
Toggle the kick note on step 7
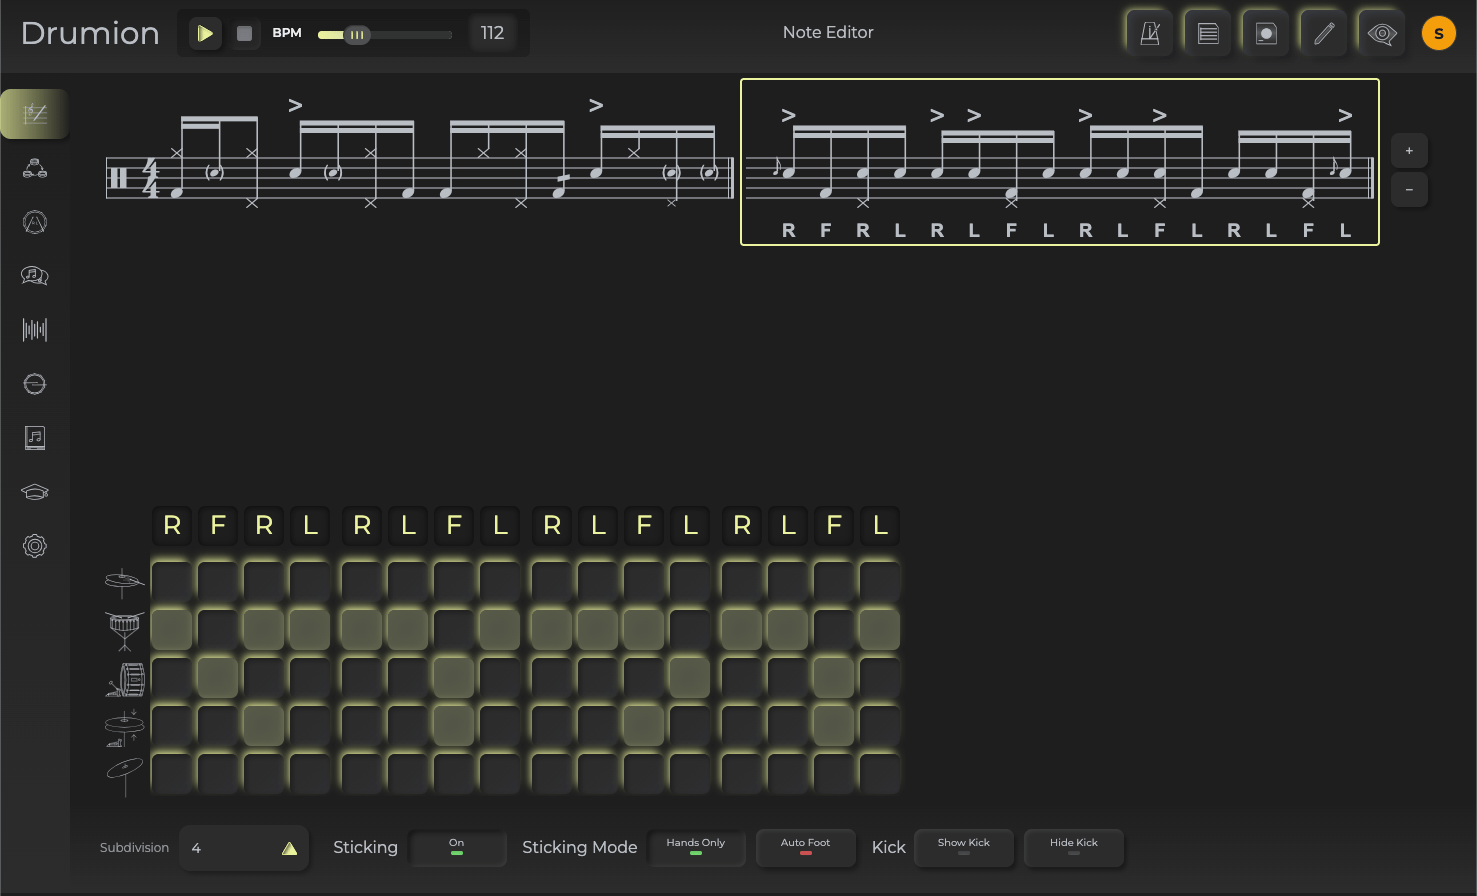(x=453, y=678)
